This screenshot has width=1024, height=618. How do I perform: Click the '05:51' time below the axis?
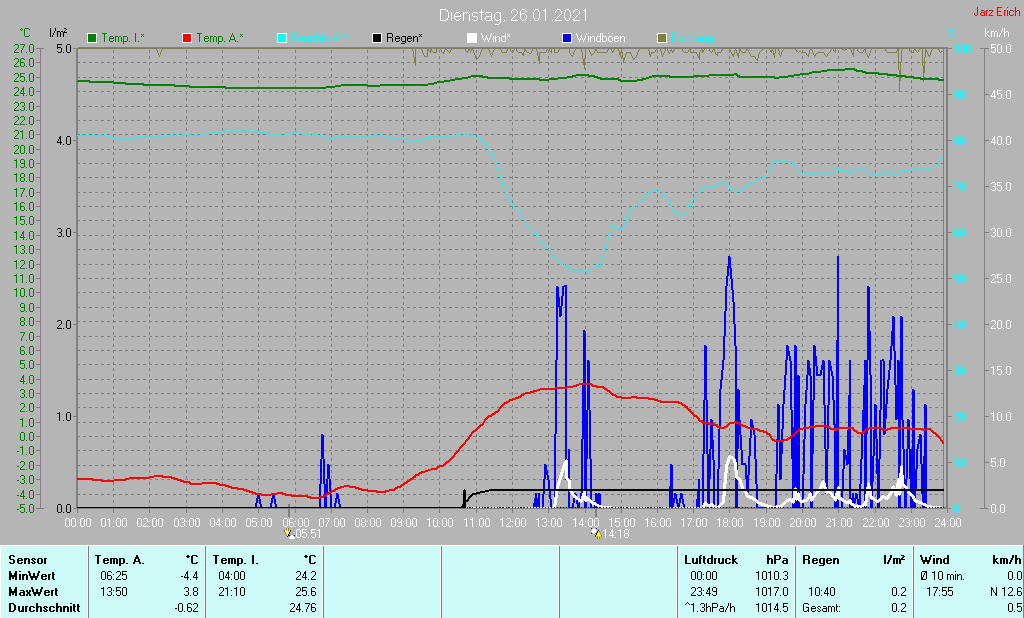pos(308,534)
